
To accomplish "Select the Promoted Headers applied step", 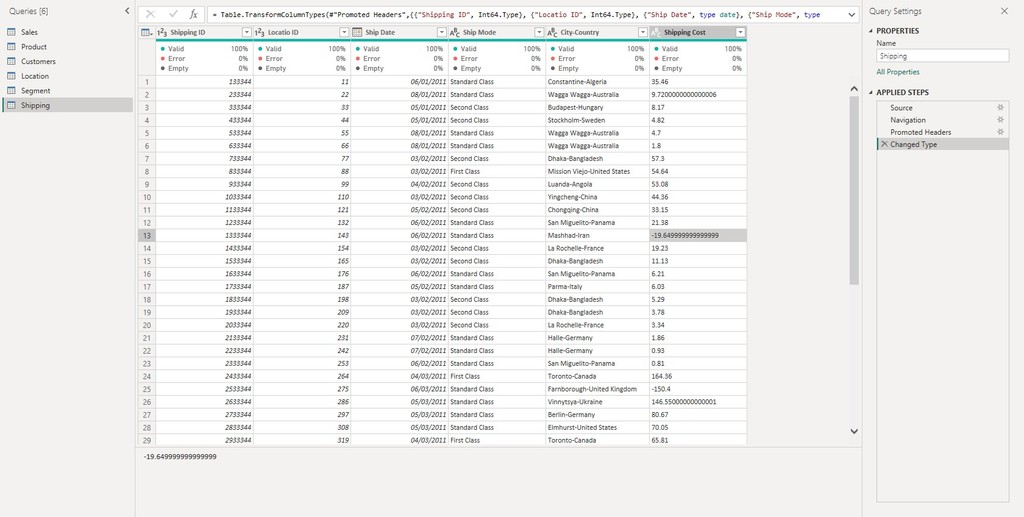I will coord(942,132).
